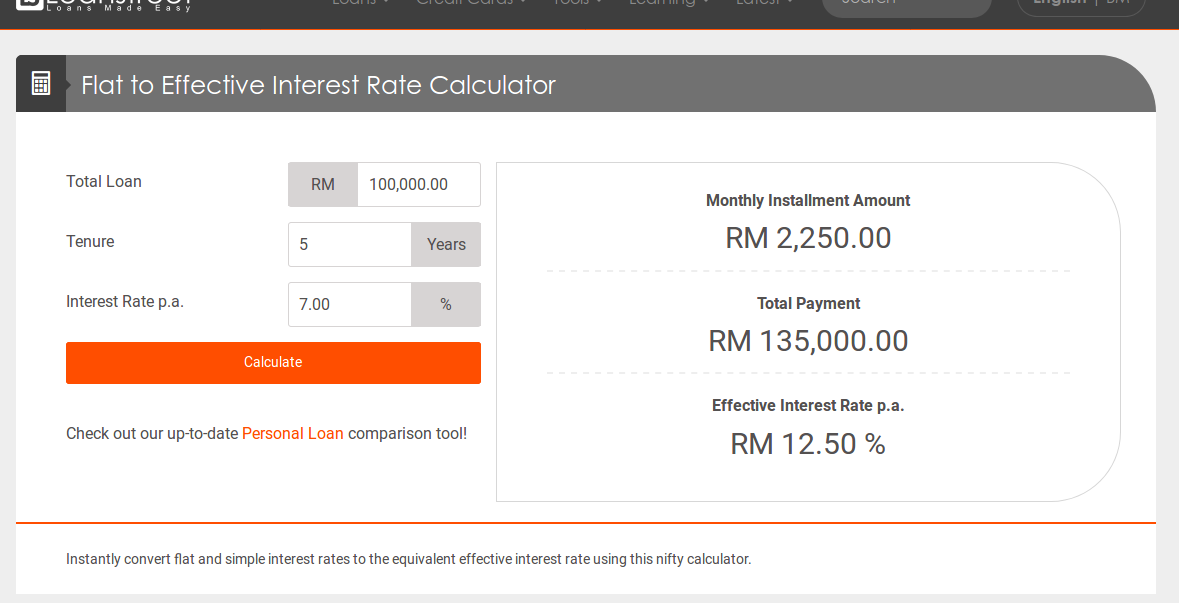
Task: Open the Tools dropdown menu
Action: (578, 3)
